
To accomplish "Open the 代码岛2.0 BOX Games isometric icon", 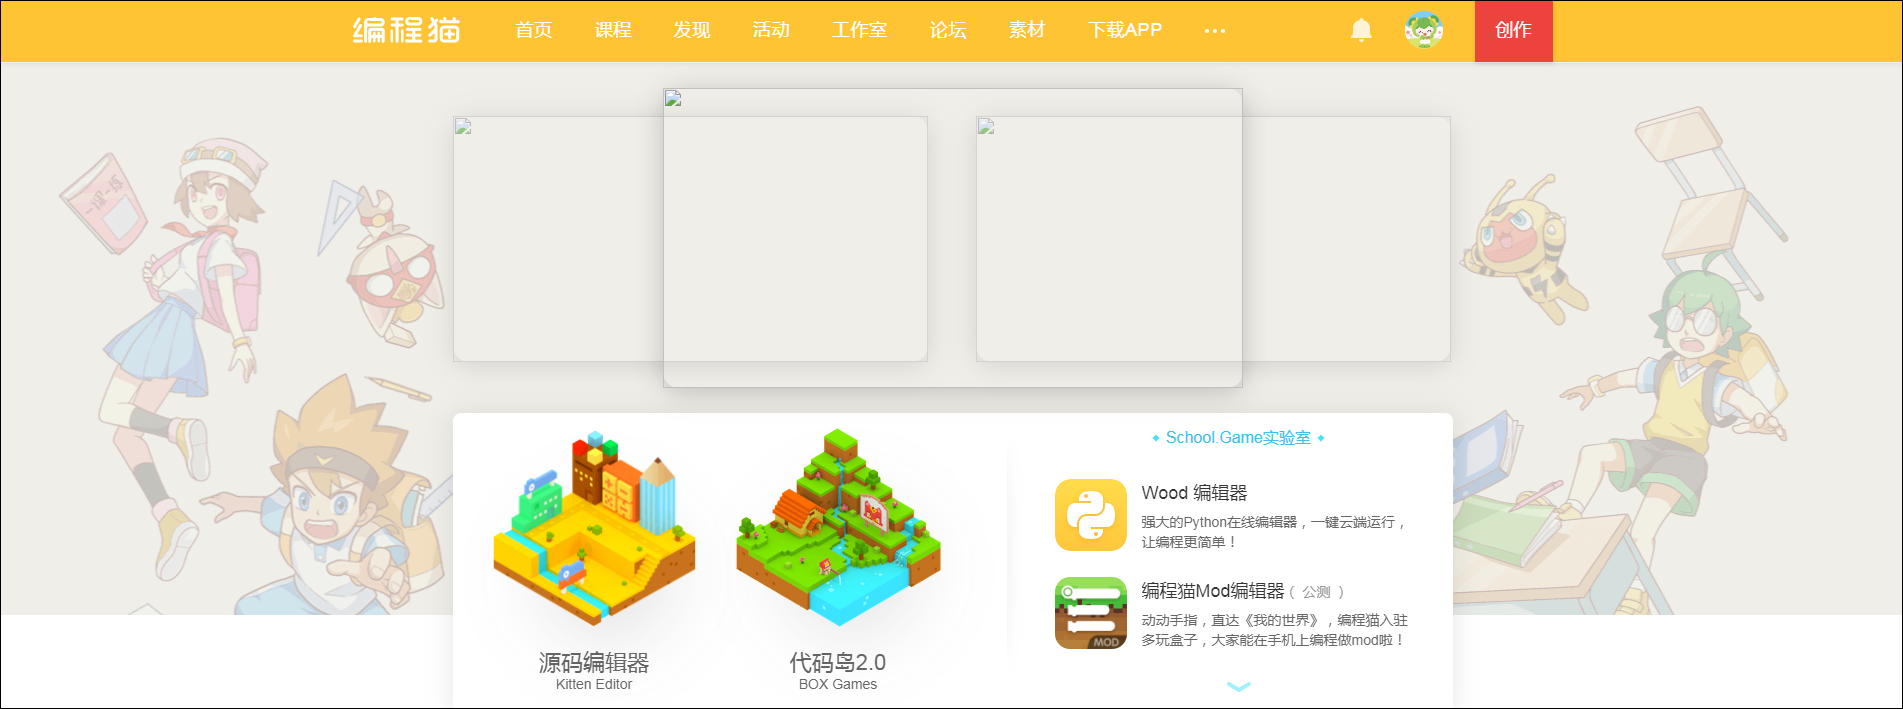I will click(x=838, y=528).
